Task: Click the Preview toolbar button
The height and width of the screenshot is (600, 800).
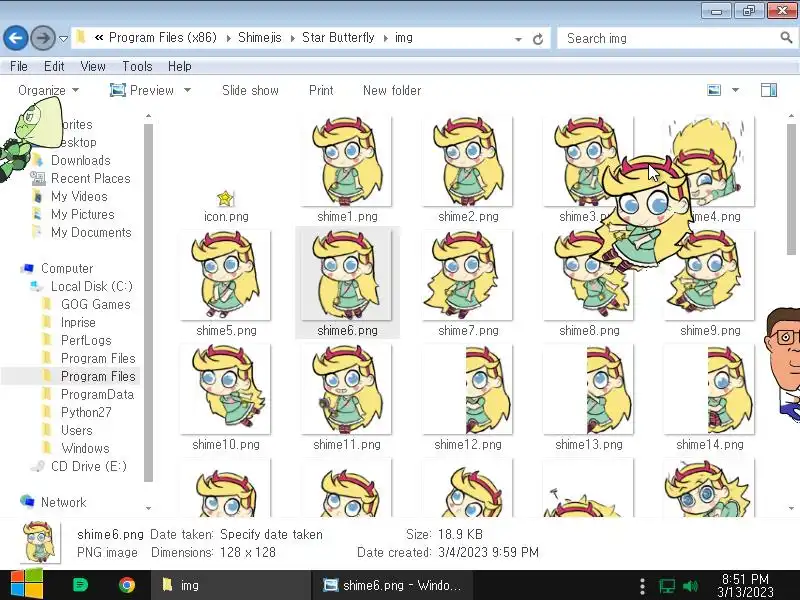Action: click(x=142, y=90)
